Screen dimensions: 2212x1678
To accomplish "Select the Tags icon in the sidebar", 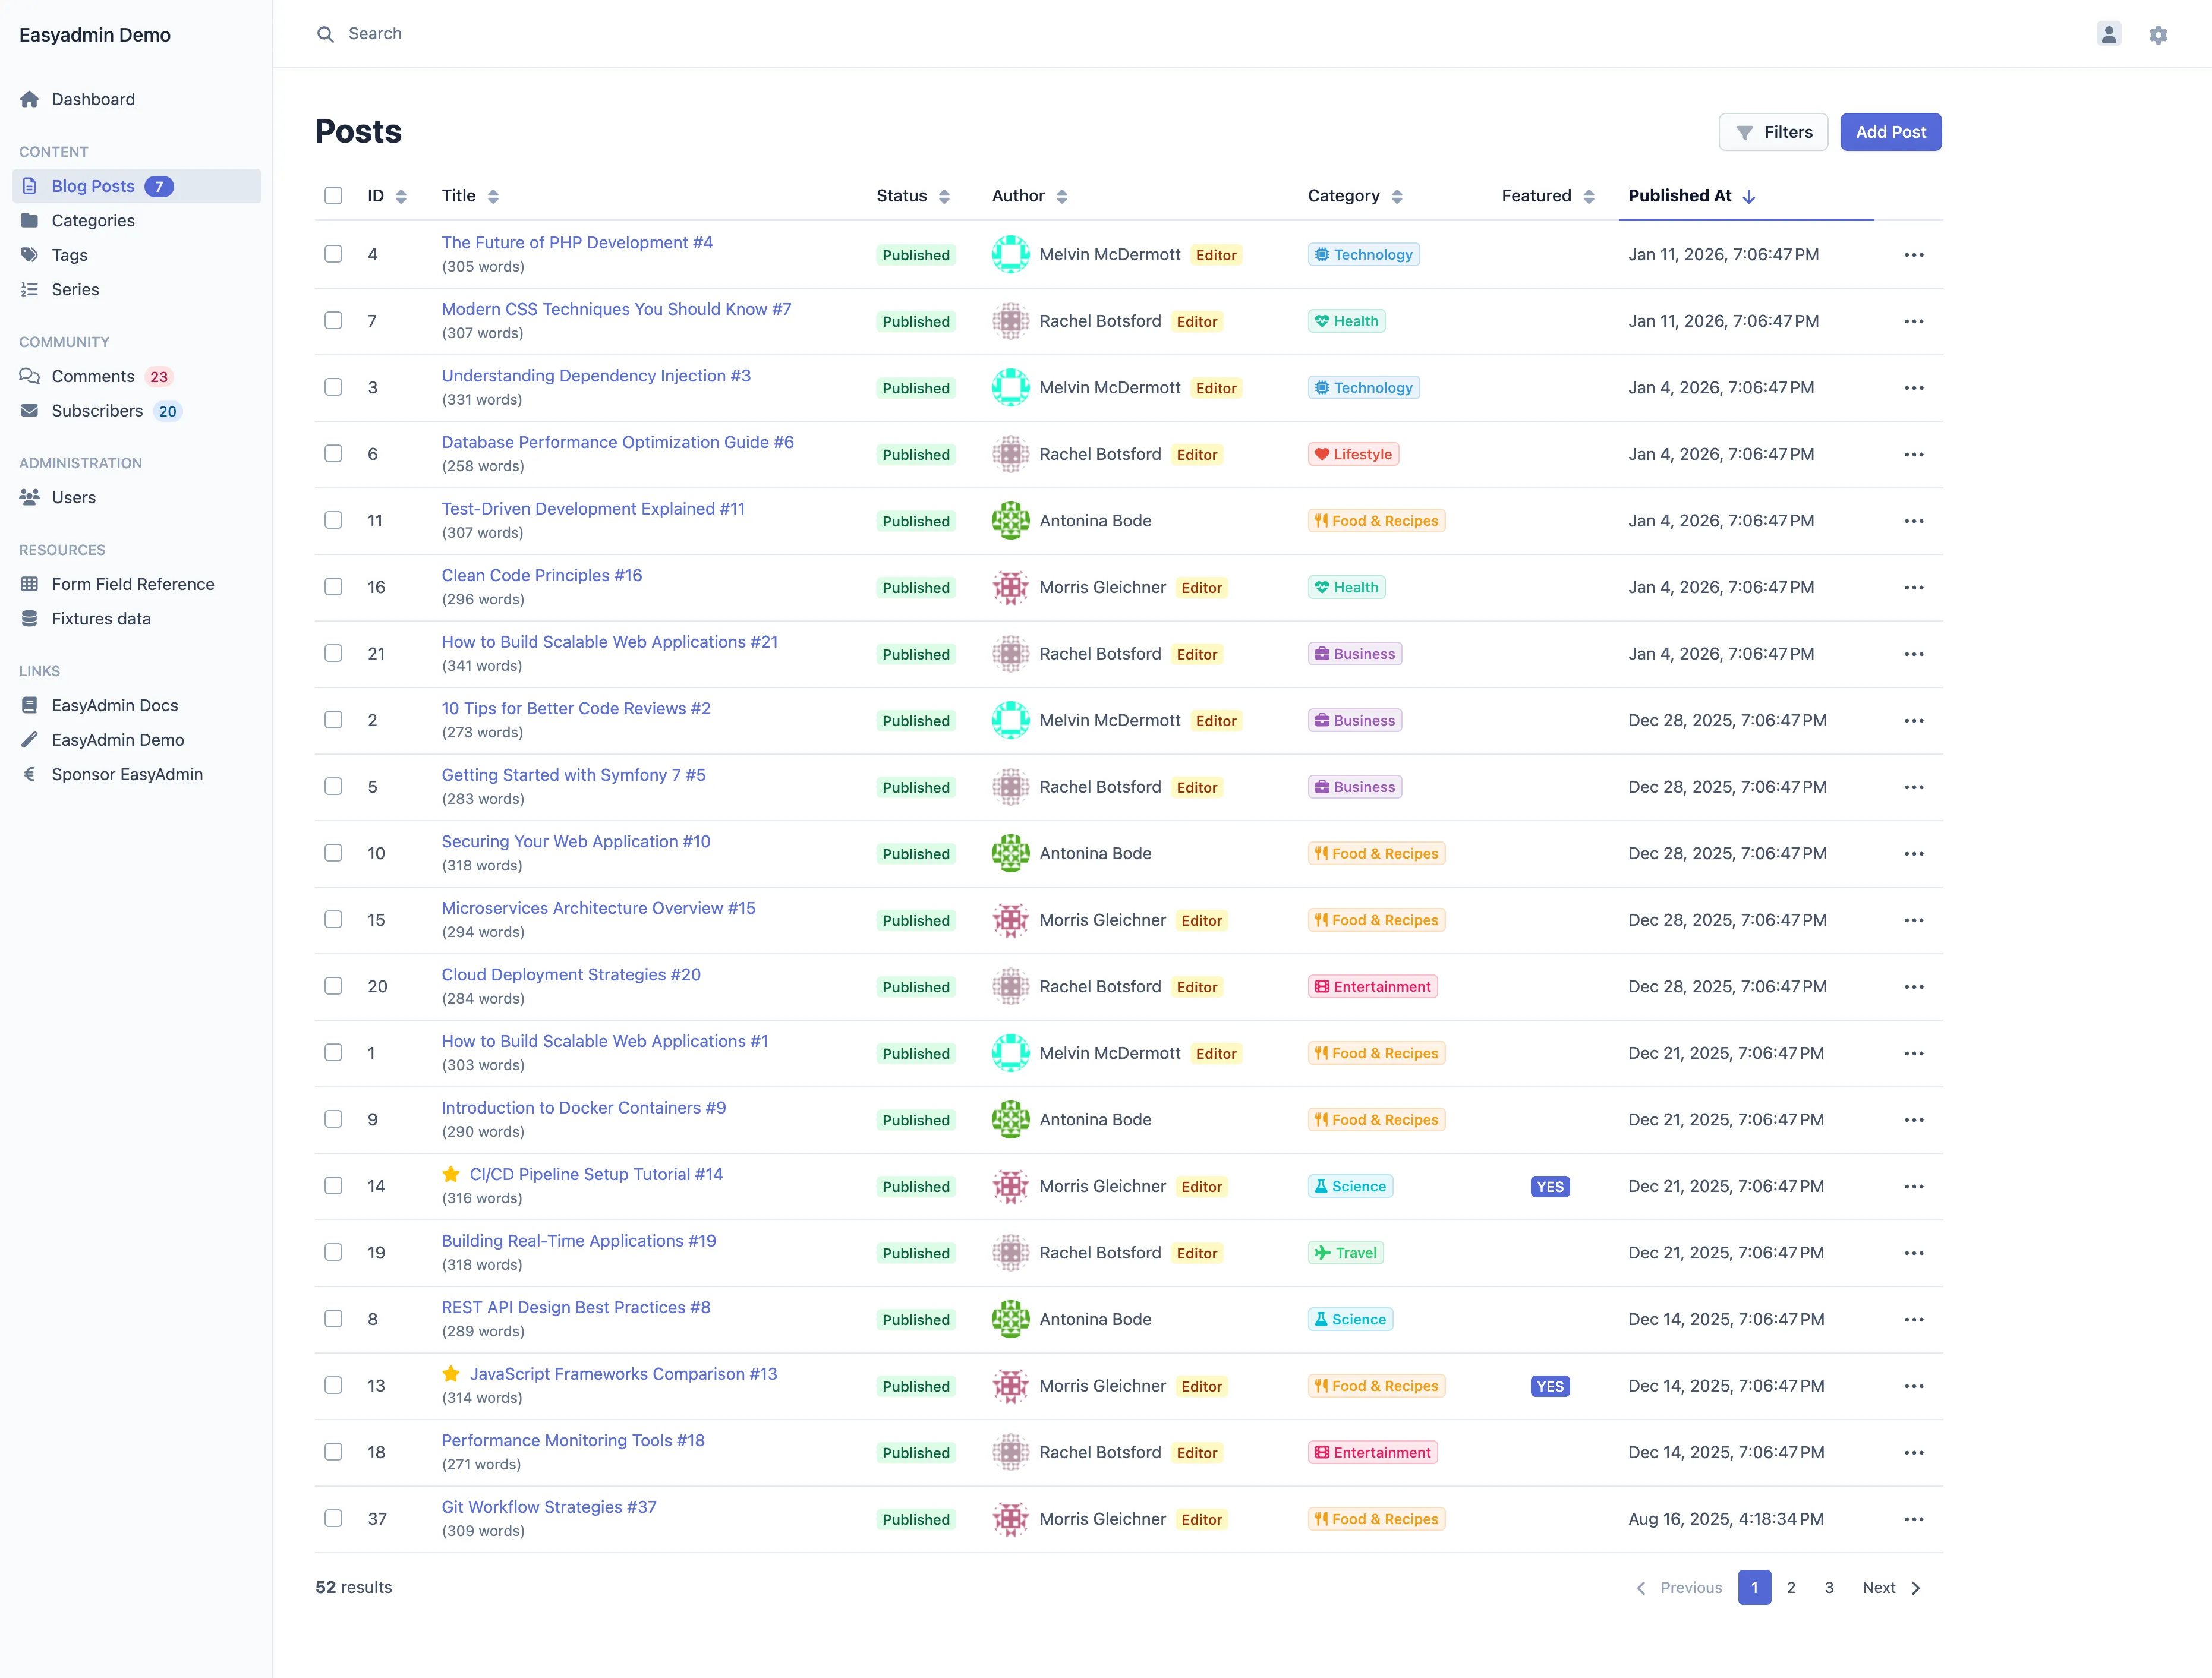I will click(30, 255).
